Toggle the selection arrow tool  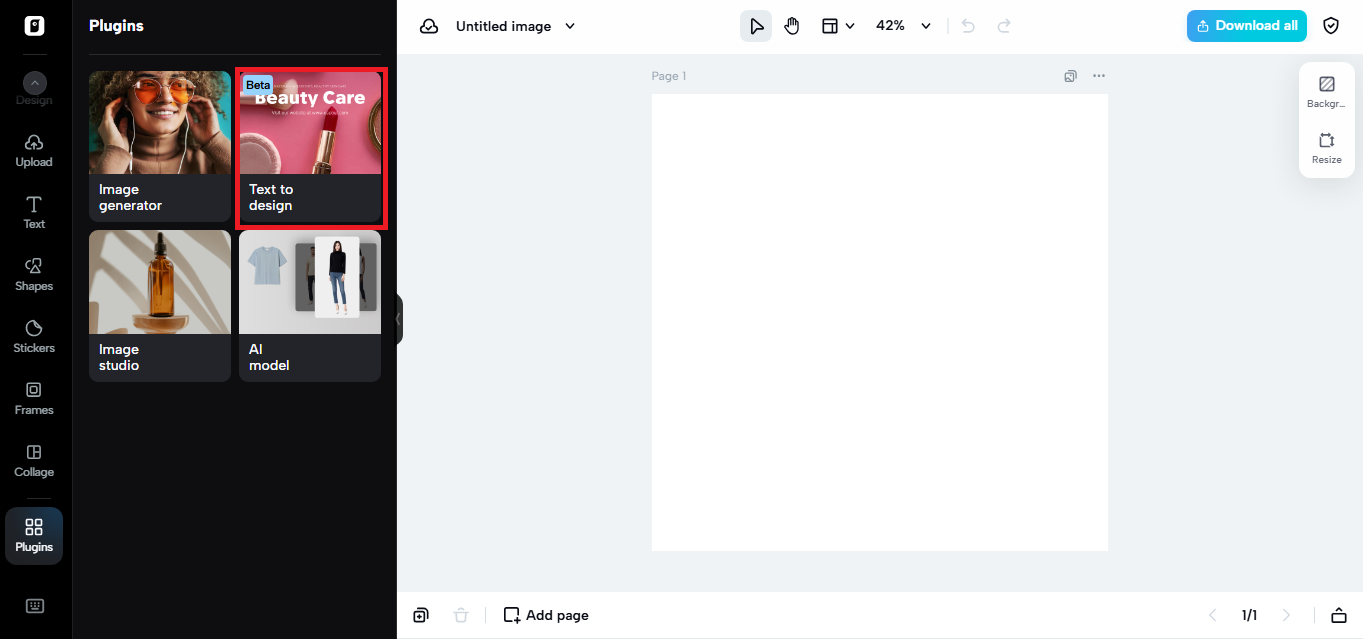point(756,26)
